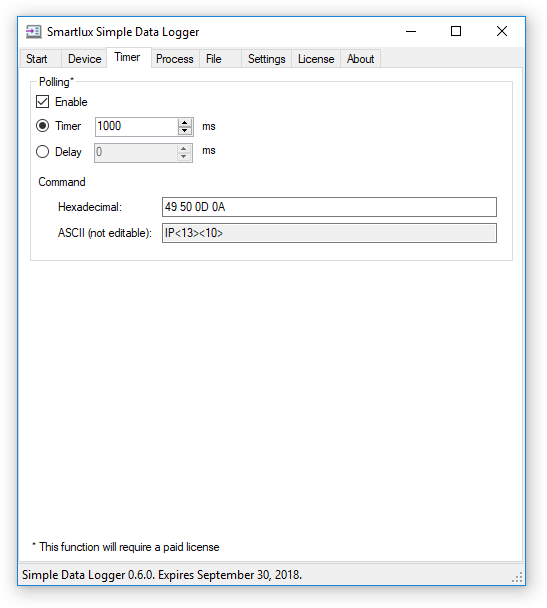Image resolution: width=547 pixels, height=608 pixels.
Task: Click the ASCII not editable field
Action: pyautogui.click(x=329, y=233)
